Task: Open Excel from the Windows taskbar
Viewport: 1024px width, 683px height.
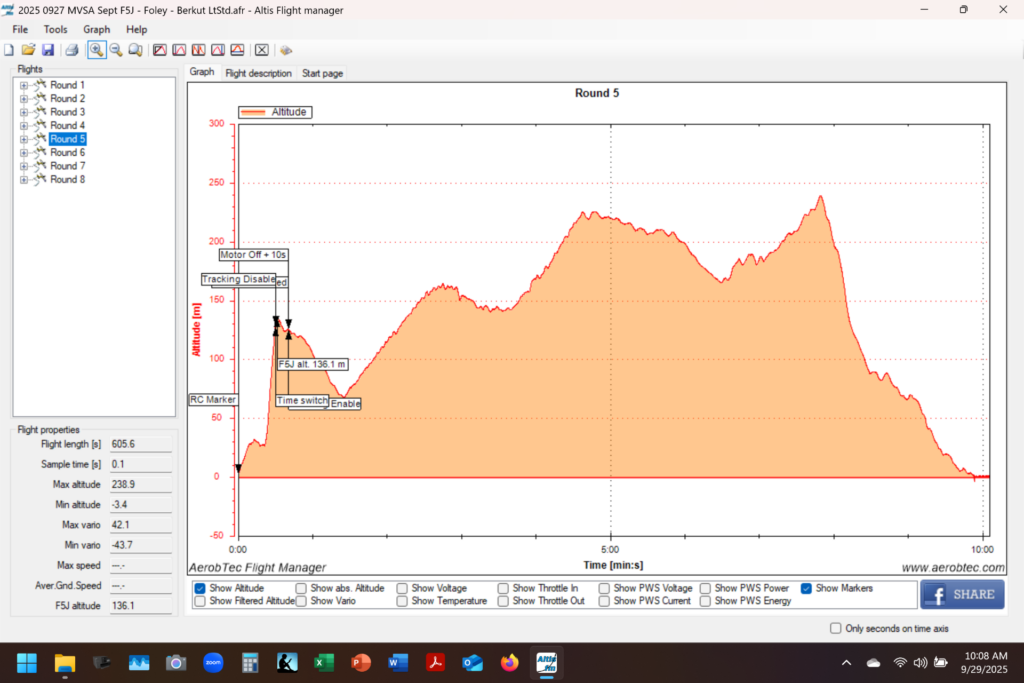Action: click(x=324, y=662)
